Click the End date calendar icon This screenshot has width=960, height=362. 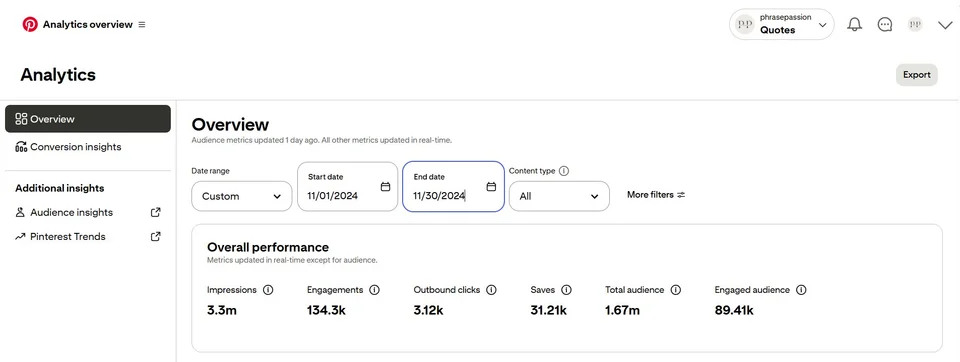click(x=491, y=187)
